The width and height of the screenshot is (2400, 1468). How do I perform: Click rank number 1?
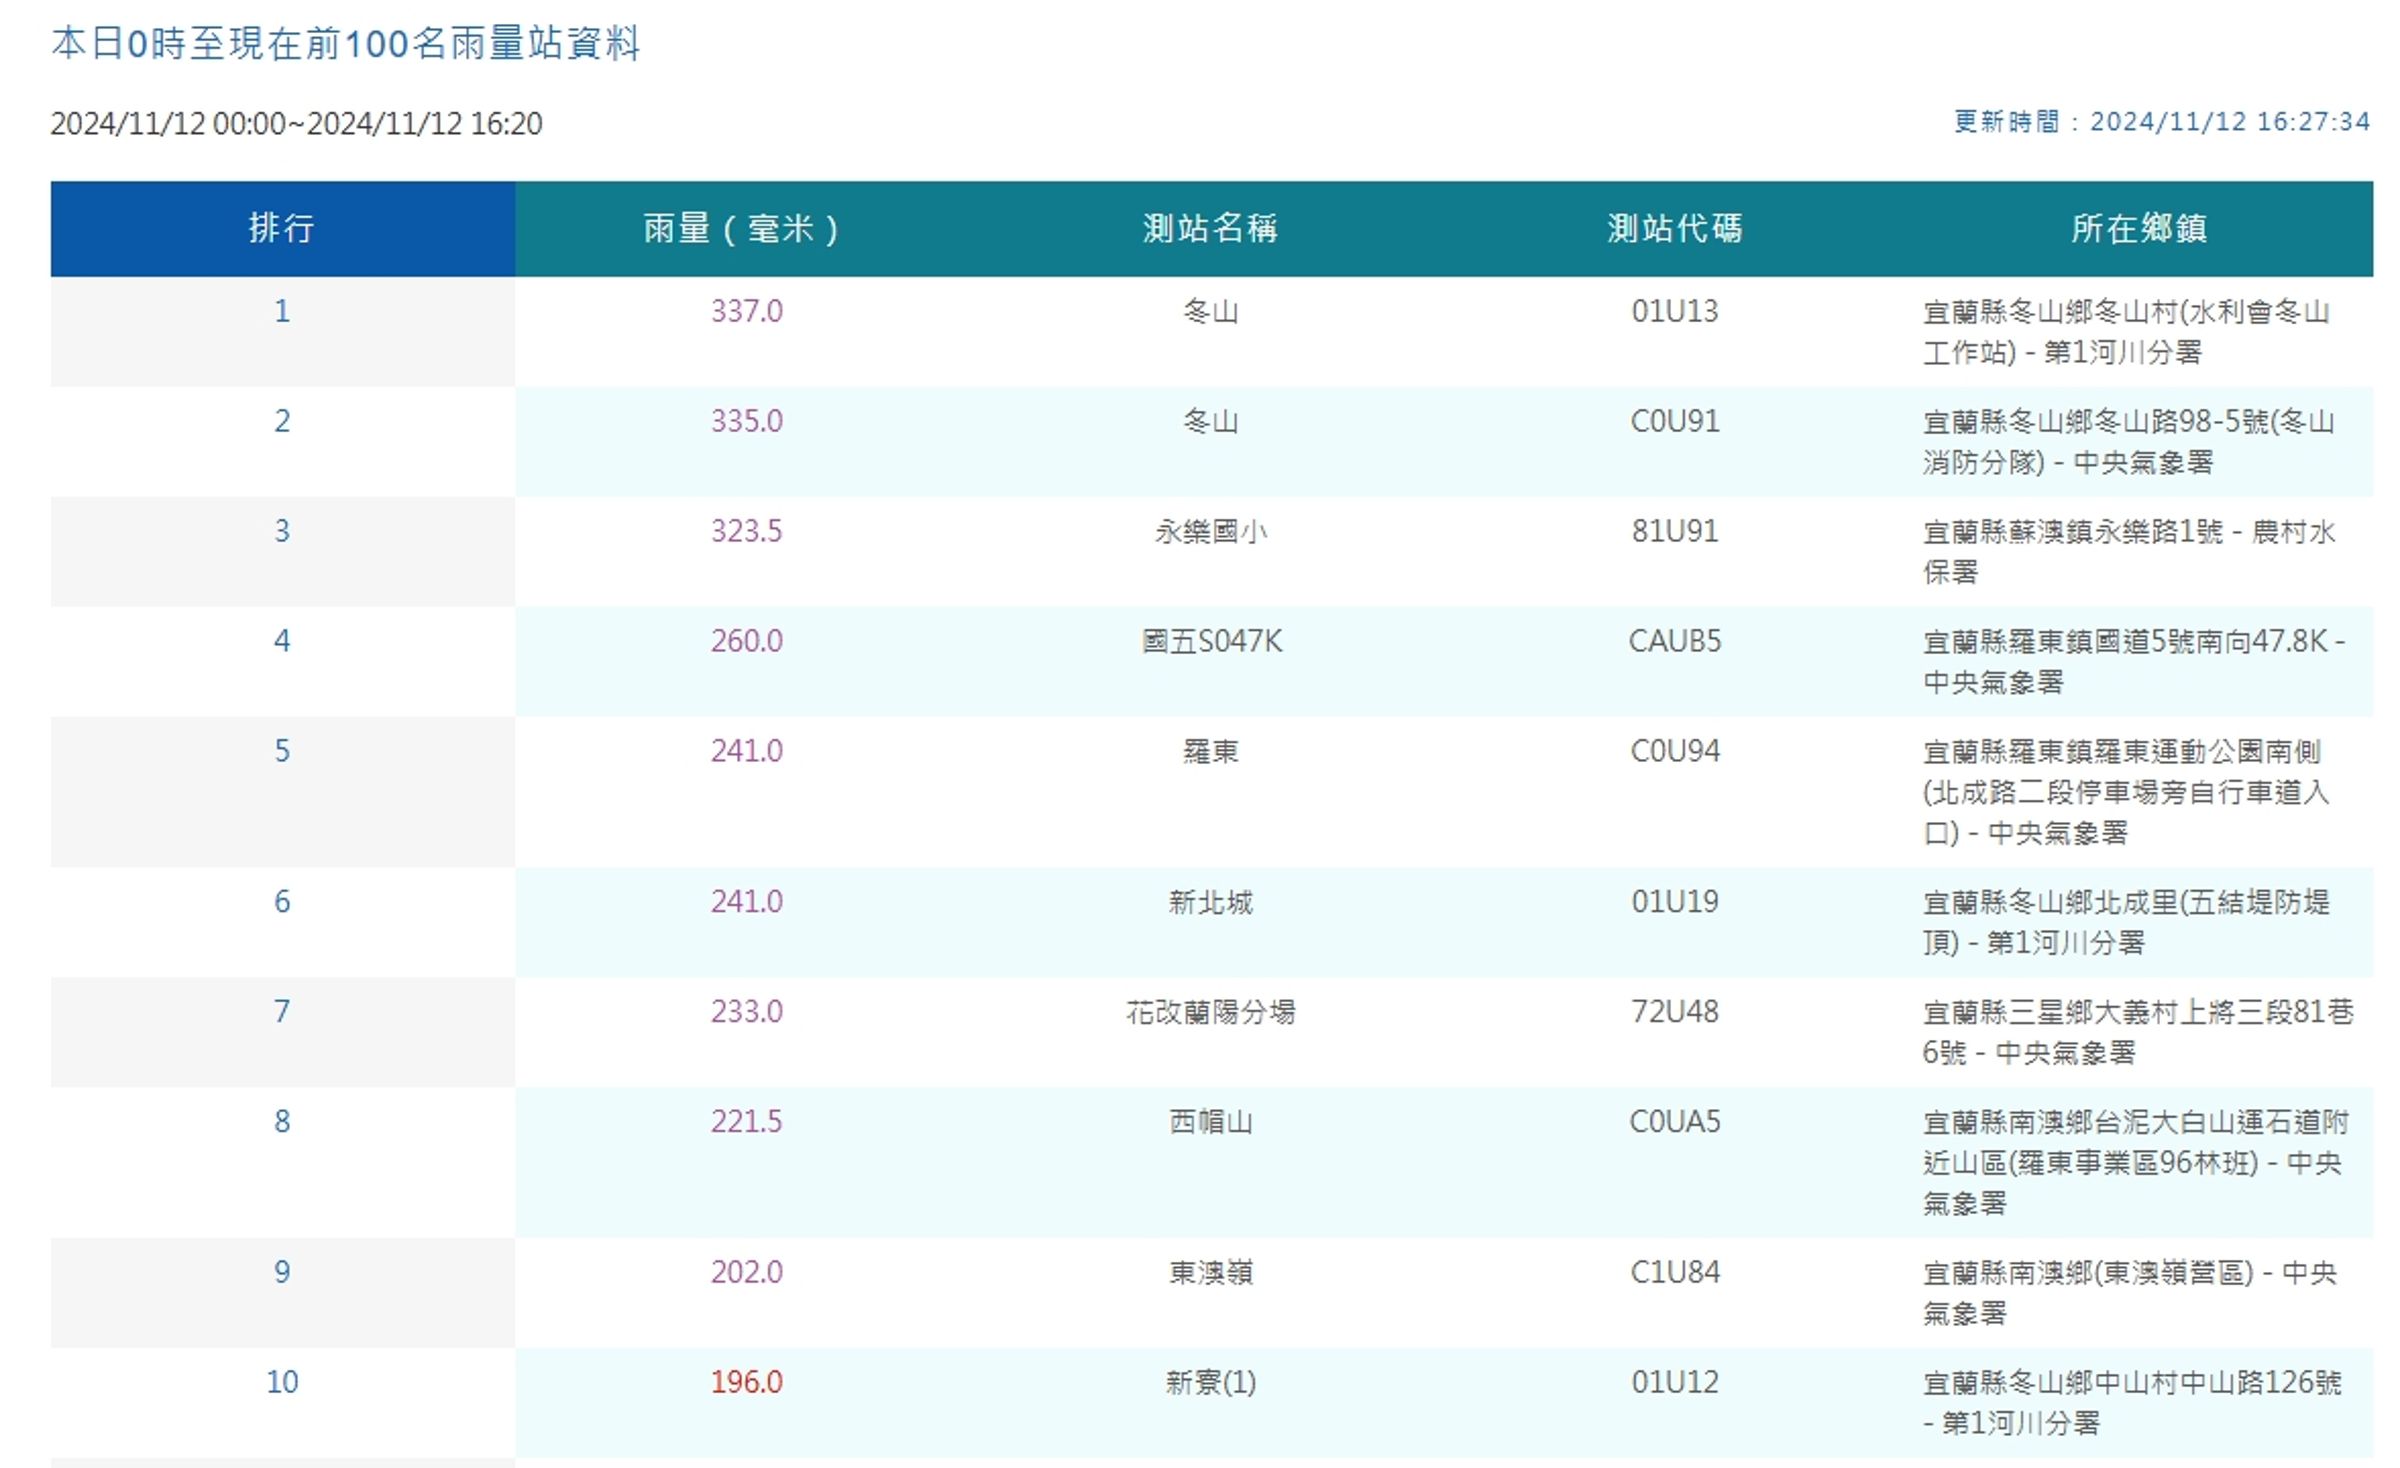[283, 311]
